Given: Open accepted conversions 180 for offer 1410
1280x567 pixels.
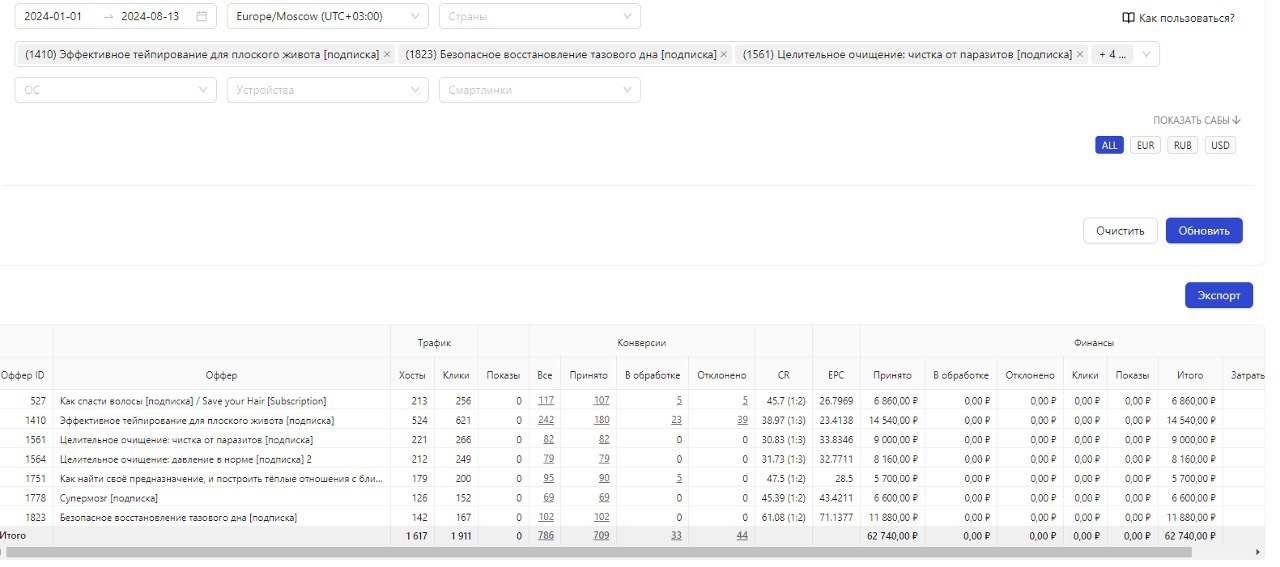Looking at the screenshot, I should (x=600, y=420).
